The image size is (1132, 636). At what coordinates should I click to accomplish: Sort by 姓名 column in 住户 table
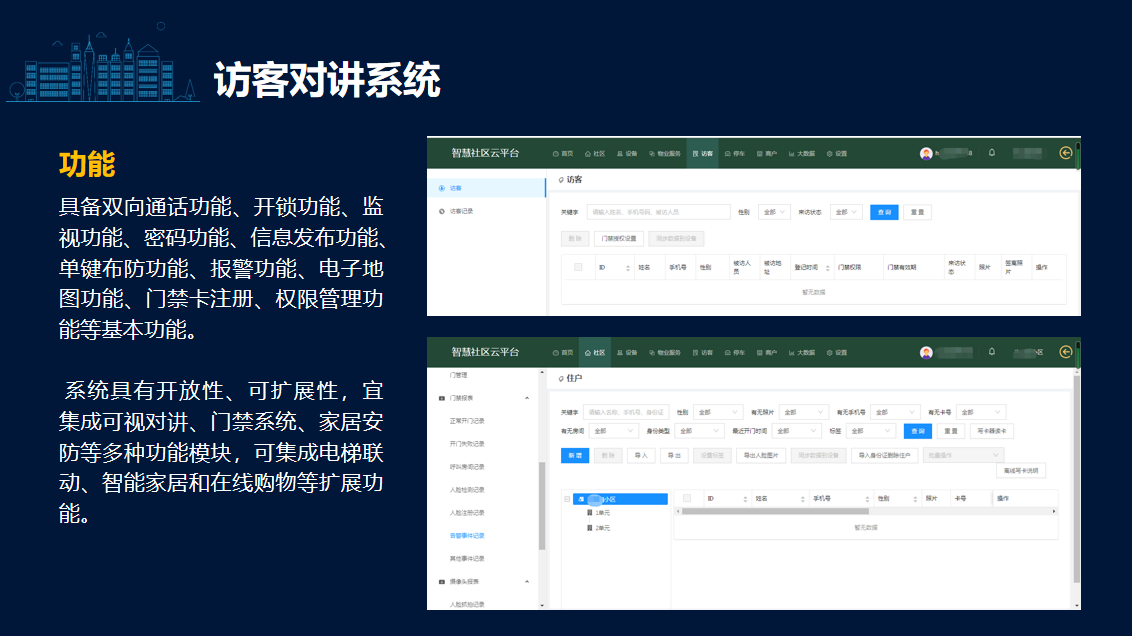[802, 499]
